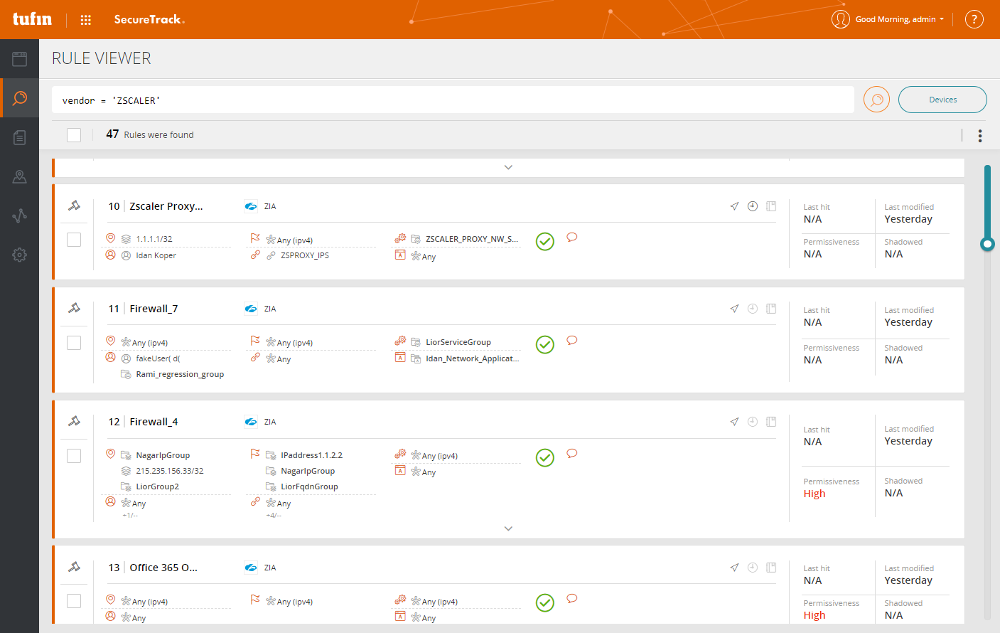Open the comment bubble on Firewall_7

tap(572, 341)
